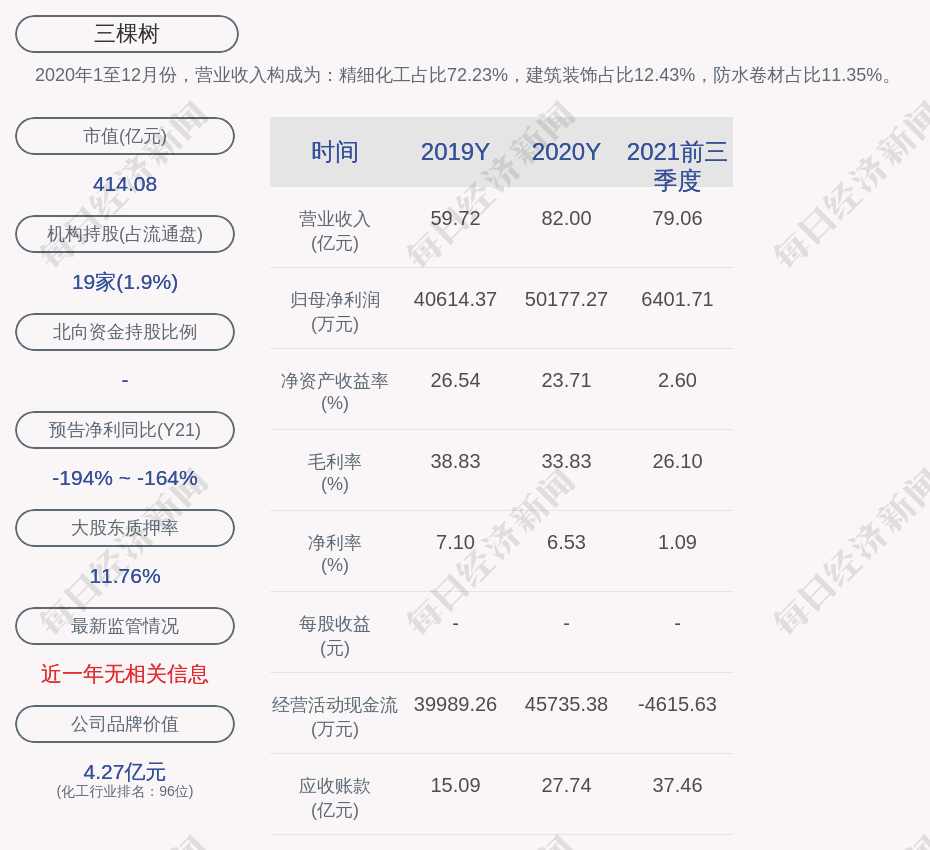Click the ROE value 26.54

coord(456,380)
